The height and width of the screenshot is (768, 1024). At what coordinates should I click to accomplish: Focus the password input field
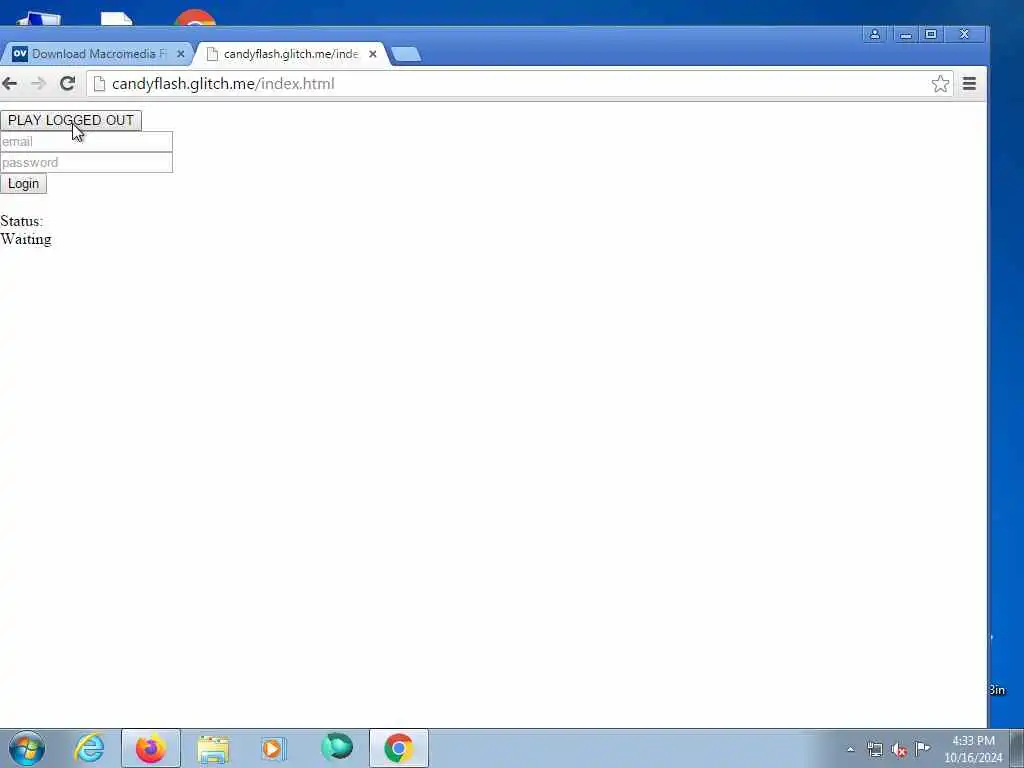86,163
